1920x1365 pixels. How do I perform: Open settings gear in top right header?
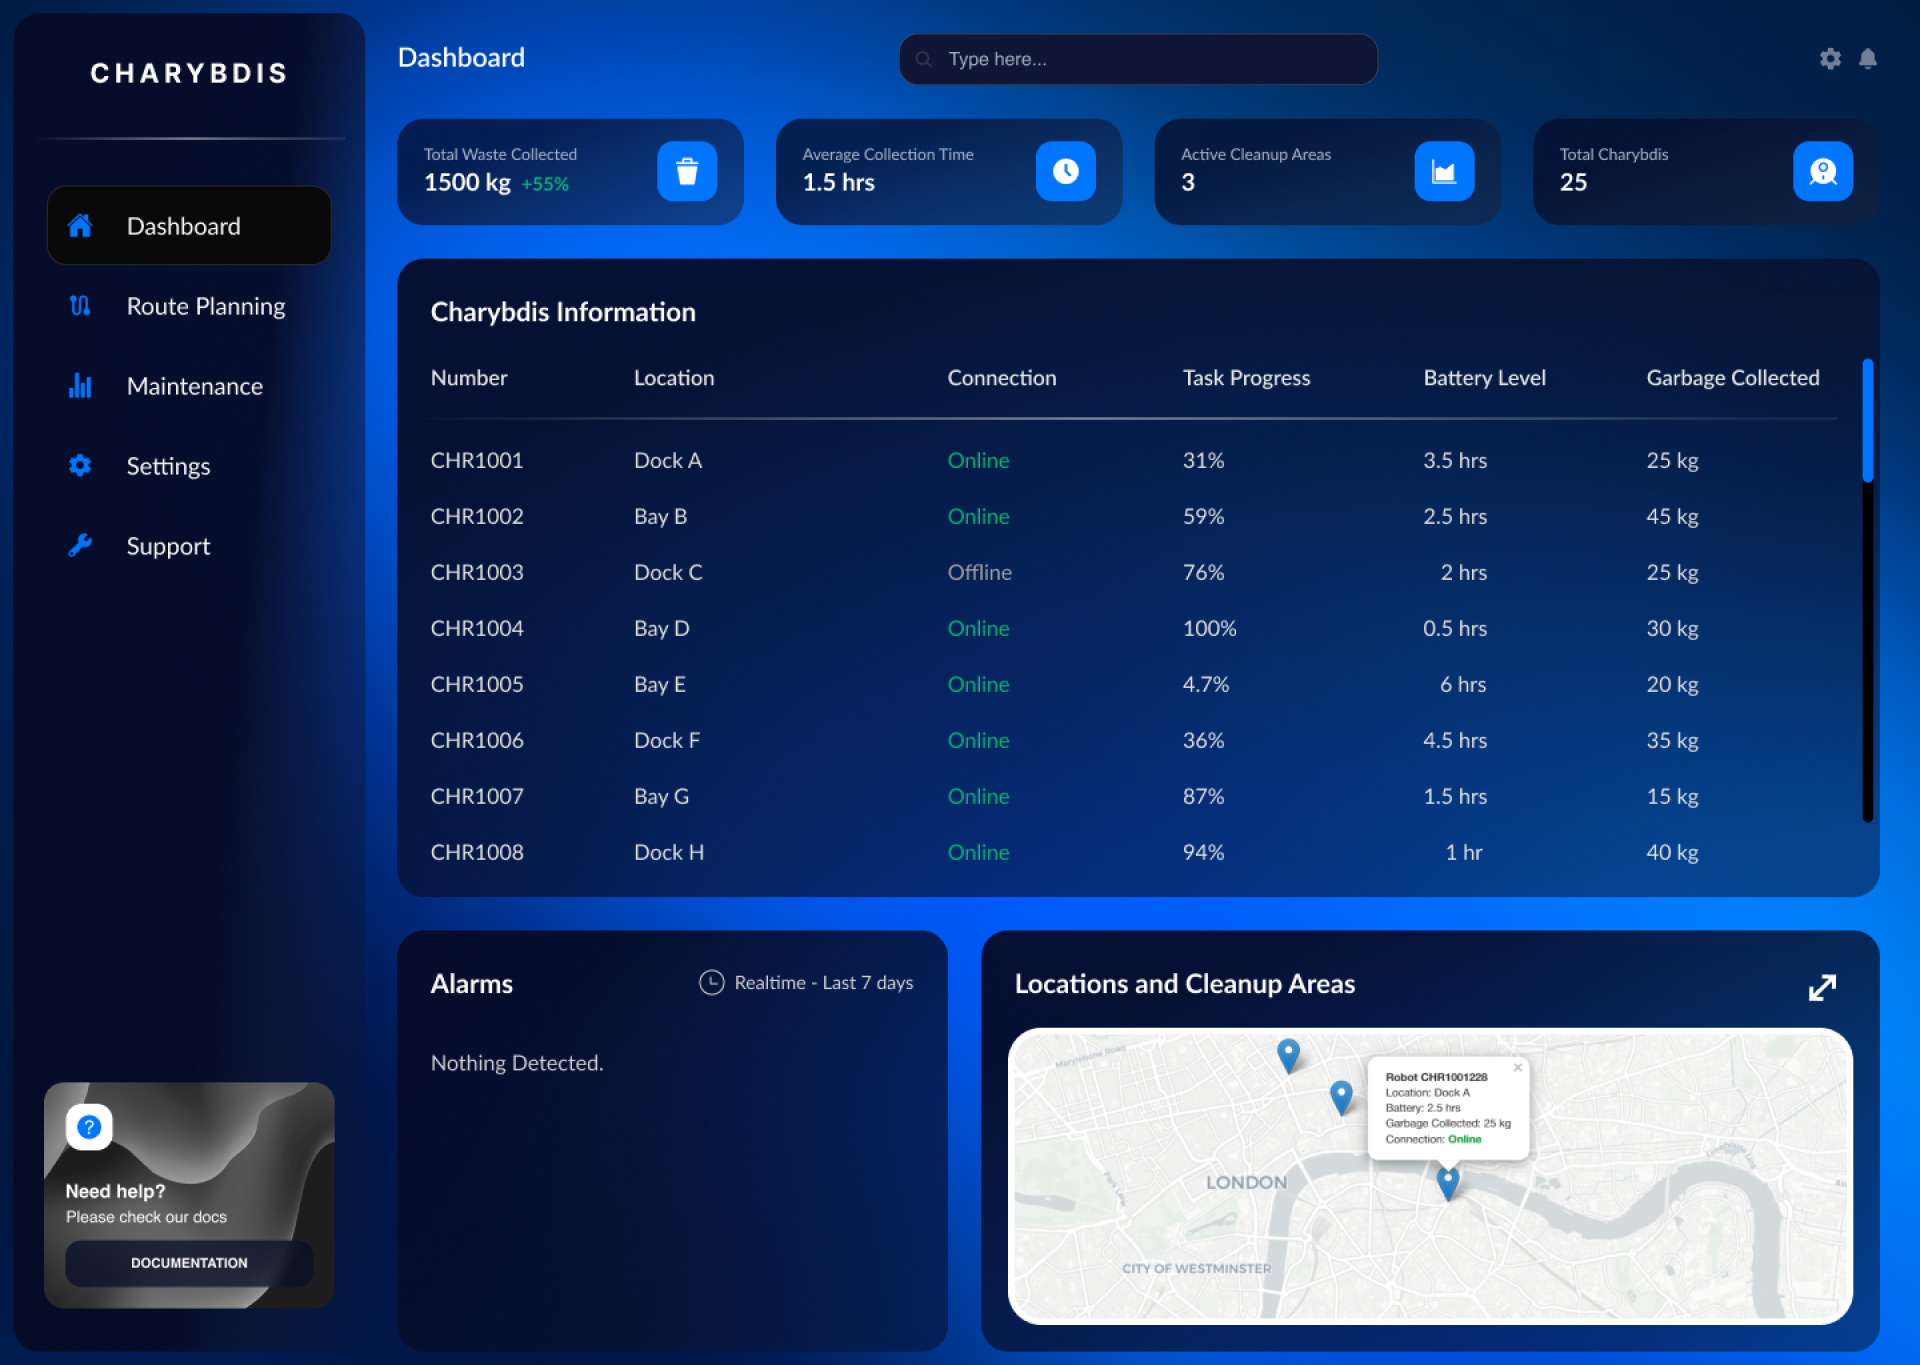pos(1830,59)
